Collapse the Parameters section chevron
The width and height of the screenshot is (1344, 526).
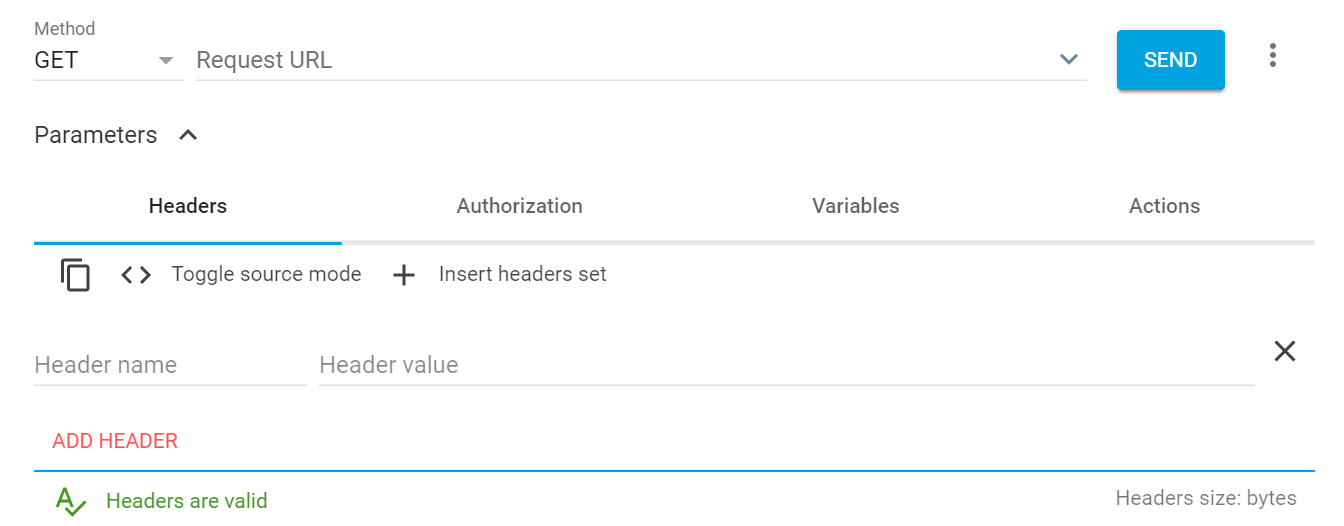[x=188, y=135]
